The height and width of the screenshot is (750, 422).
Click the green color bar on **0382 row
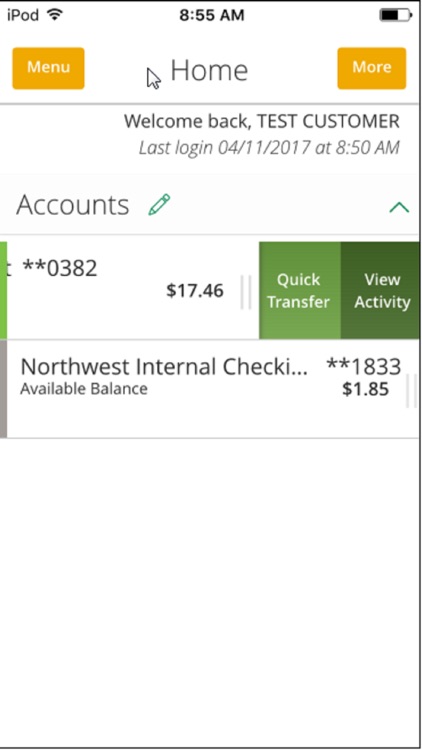tap(3, 290)
